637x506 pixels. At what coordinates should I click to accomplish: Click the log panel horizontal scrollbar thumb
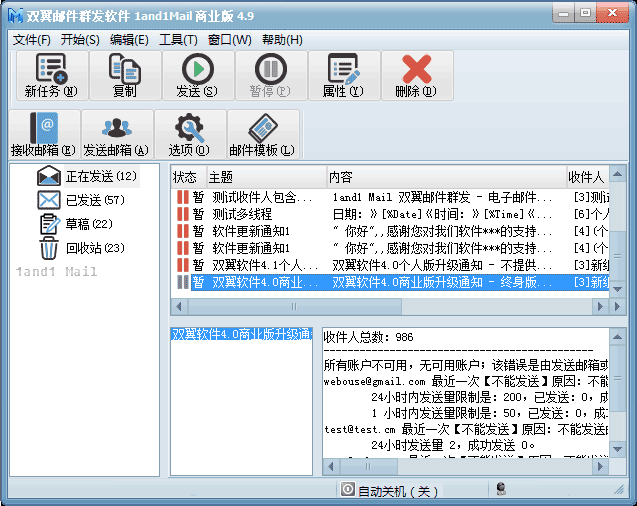click(x=368, y=467)
